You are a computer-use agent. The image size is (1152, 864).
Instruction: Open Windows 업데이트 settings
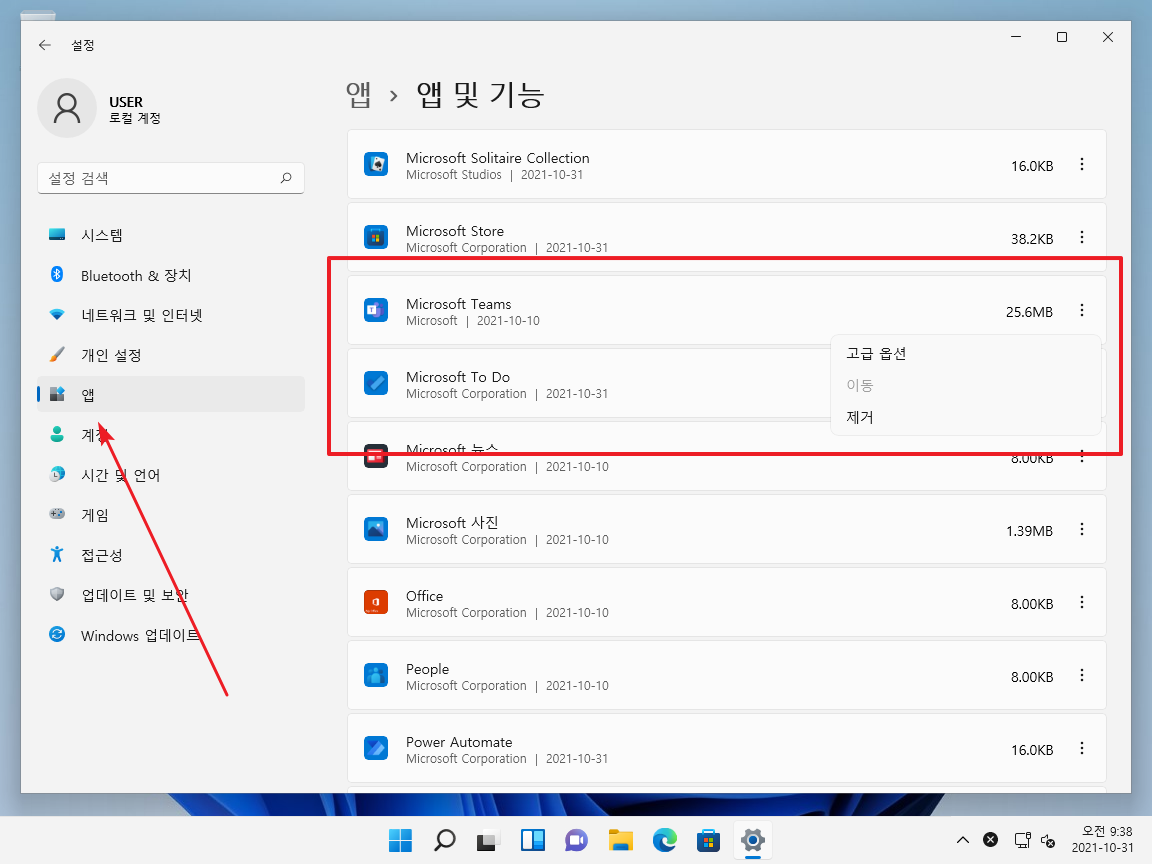(x=170, y=636)
